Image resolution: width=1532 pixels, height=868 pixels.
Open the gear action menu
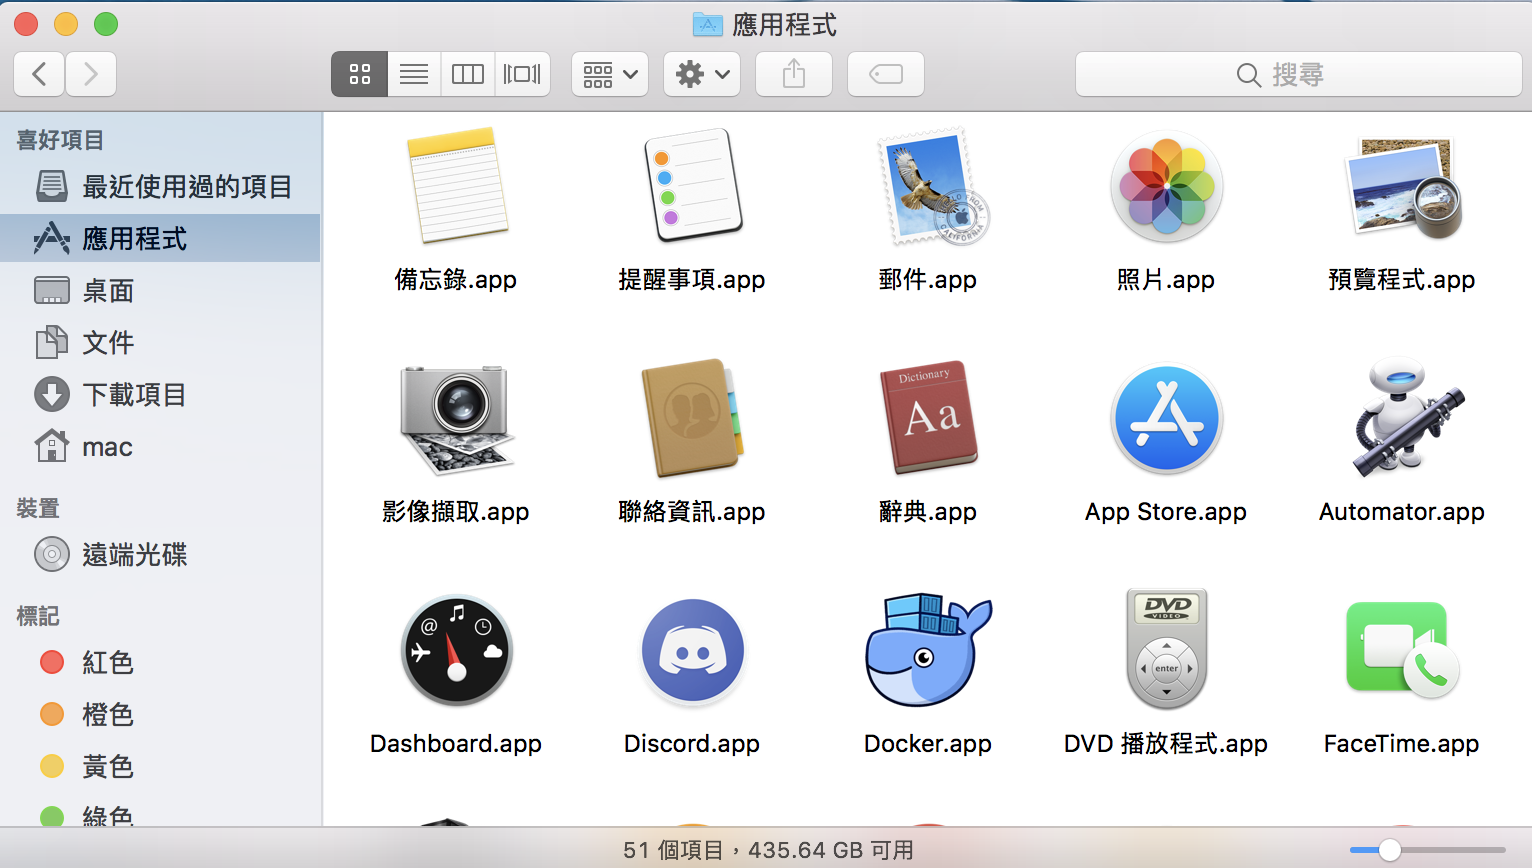702,74
